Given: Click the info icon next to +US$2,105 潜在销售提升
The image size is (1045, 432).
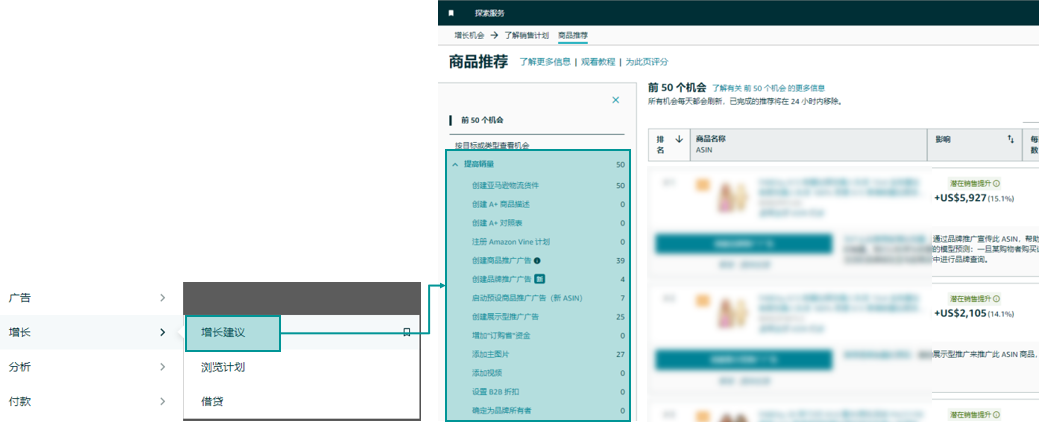Looking at the screenshot, I should pos(996,299).
